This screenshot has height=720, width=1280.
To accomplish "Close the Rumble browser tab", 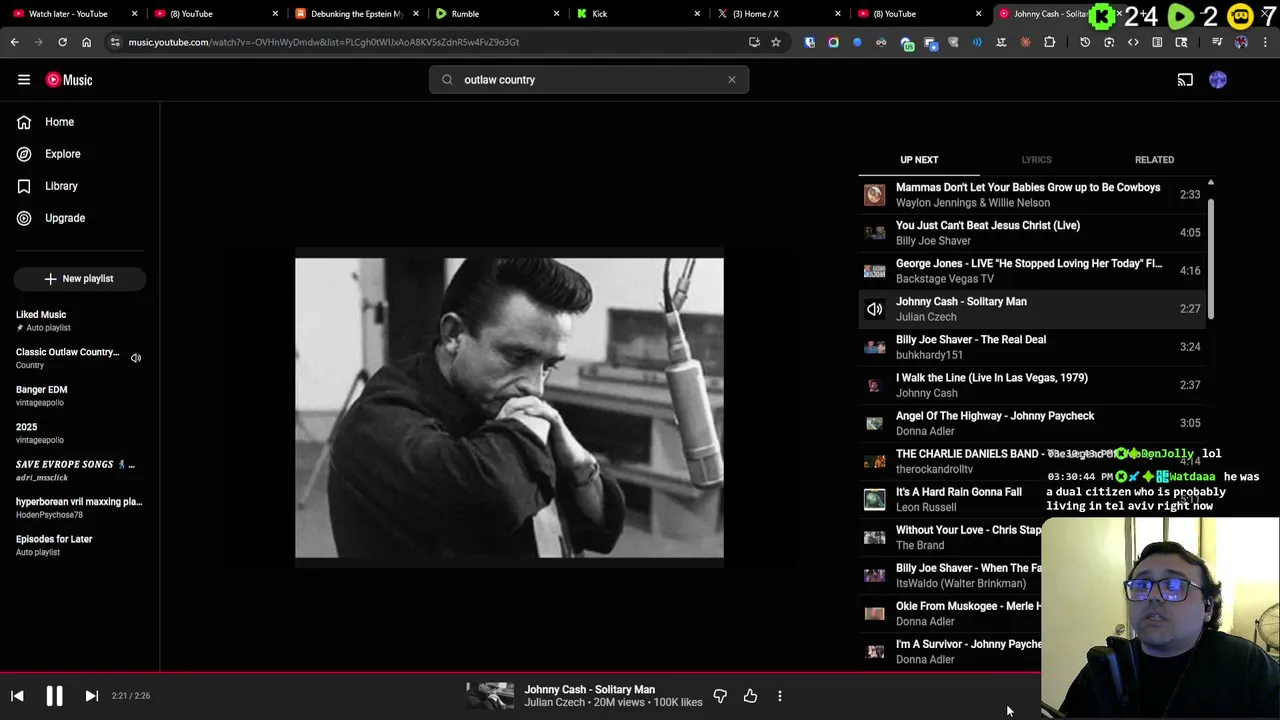I will click(557, 14).
